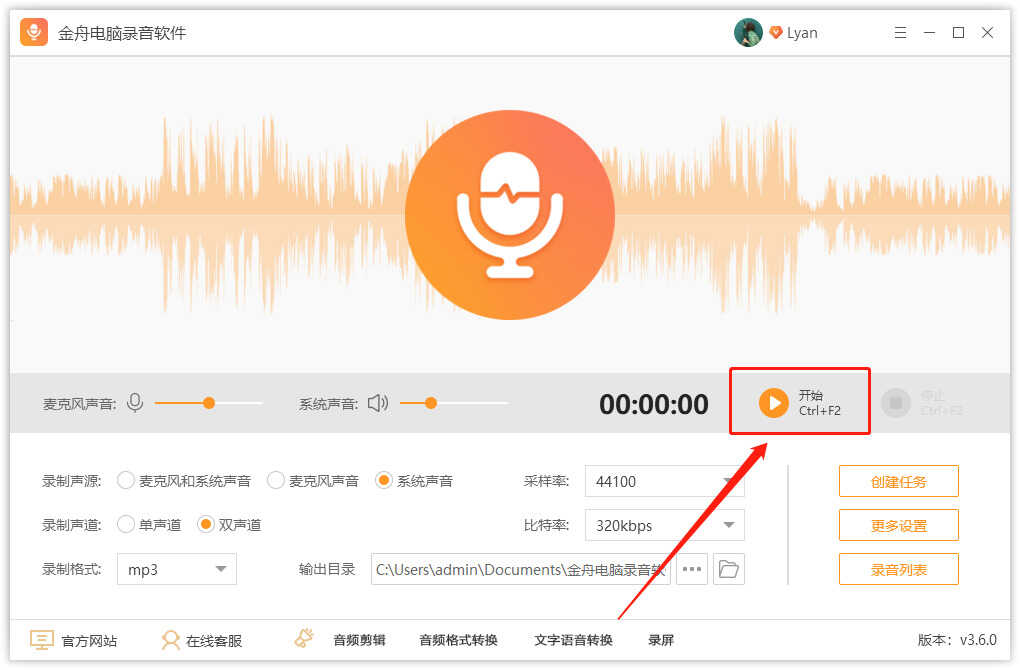Expand the mp3 recording format dropdown
This screenshot has width=1020, height=670.
click(x=177, y=569)
